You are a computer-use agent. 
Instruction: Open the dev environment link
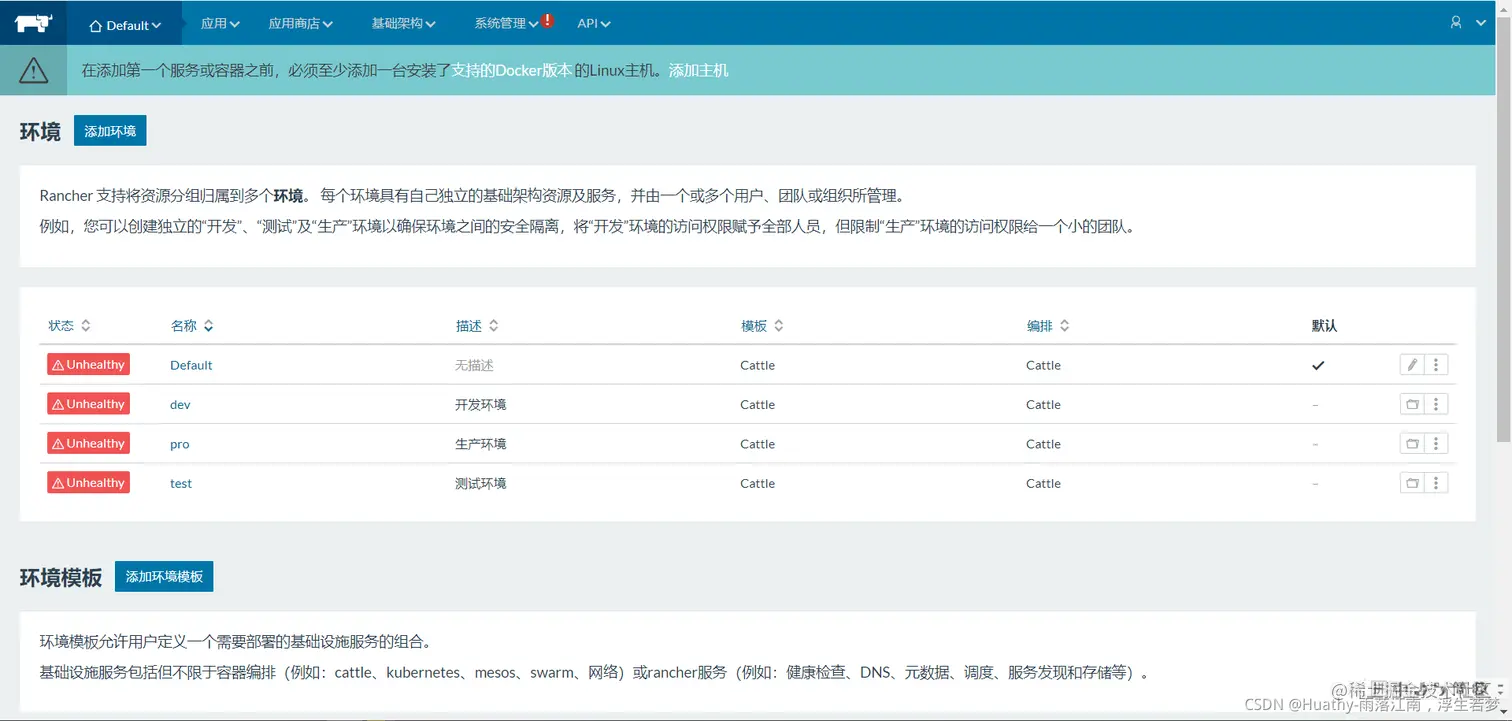pos(180,404)
